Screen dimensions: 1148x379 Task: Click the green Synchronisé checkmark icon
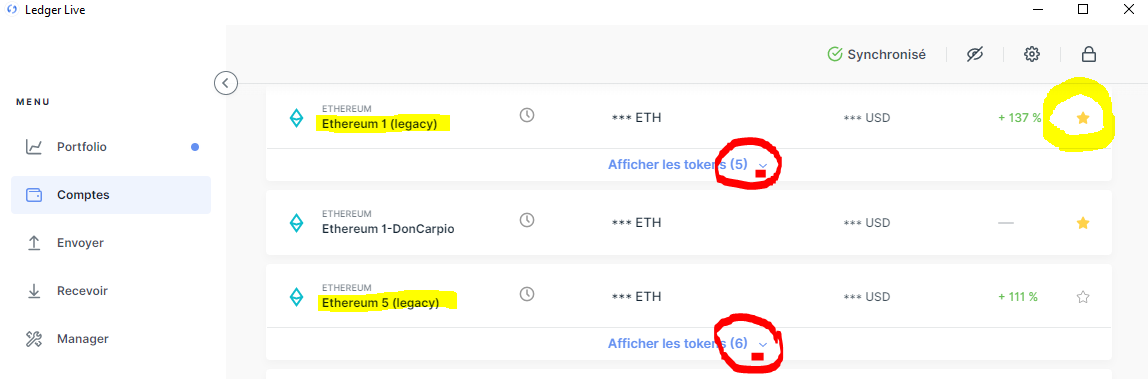(x=835, y=54)
